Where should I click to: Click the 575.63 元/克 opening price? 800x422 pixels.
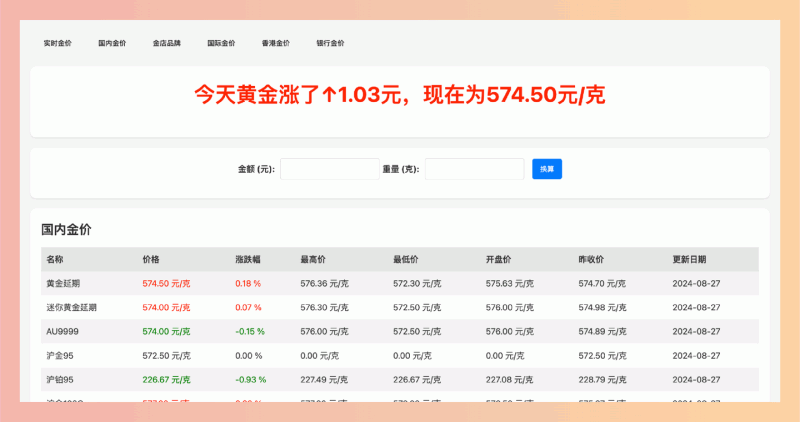(510, 283)
